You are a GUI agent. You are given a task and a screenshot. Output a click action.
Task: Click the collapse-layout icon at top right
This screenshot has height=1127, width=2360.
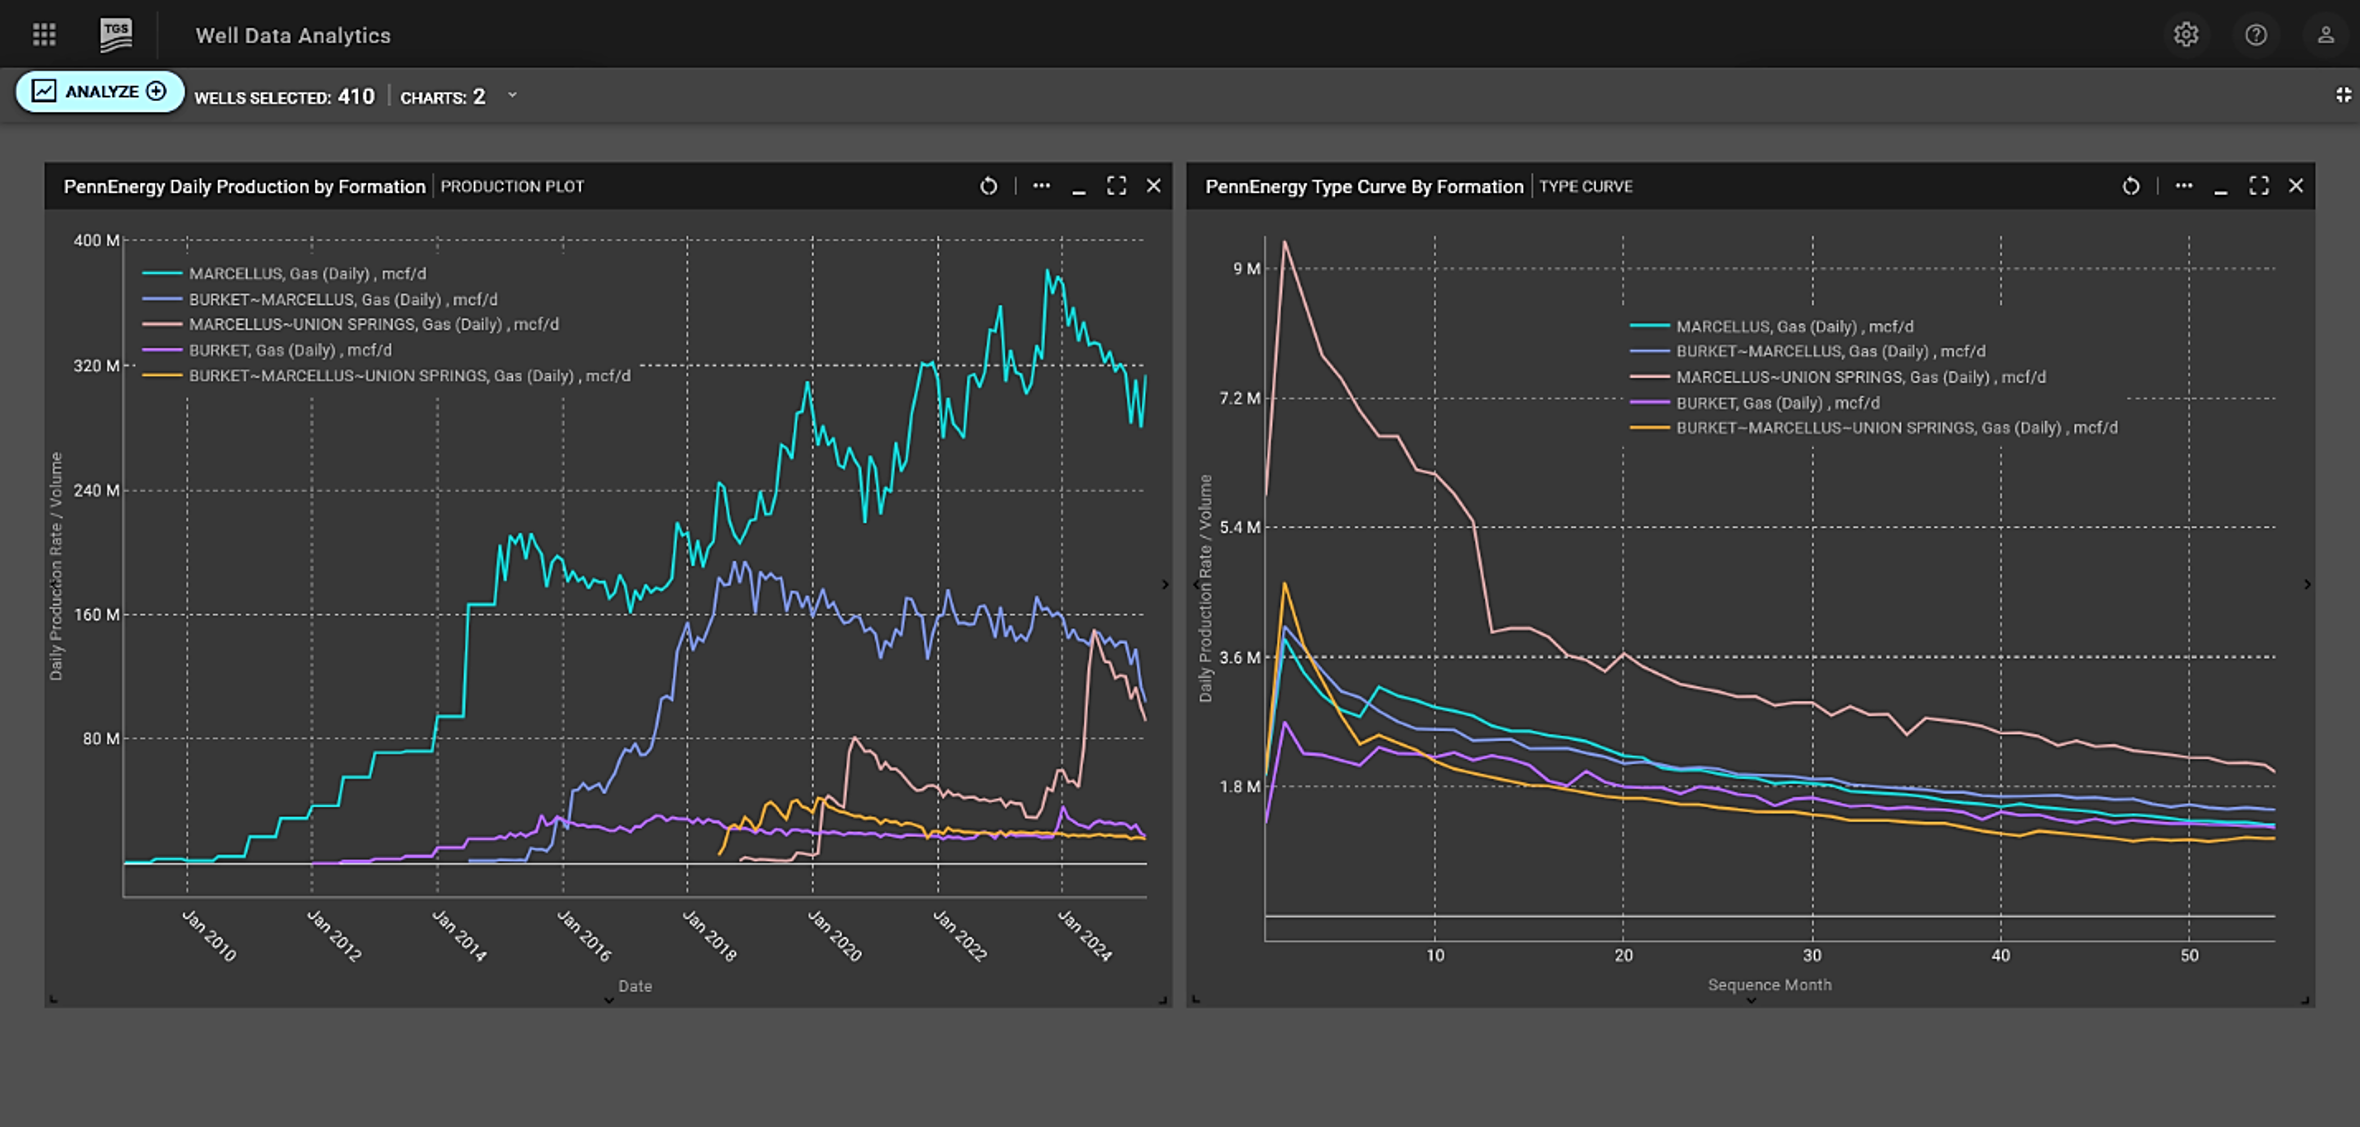tap(2343, 95)
